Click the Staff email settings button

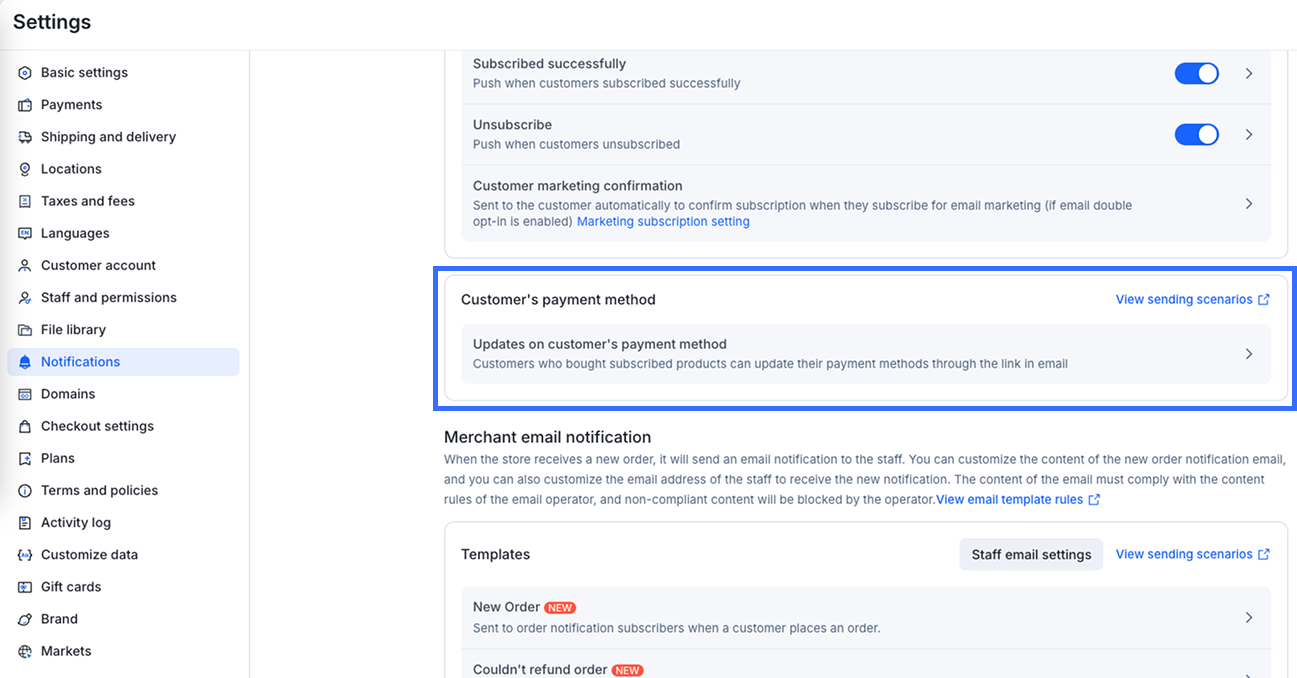(x=1031, y=554)
